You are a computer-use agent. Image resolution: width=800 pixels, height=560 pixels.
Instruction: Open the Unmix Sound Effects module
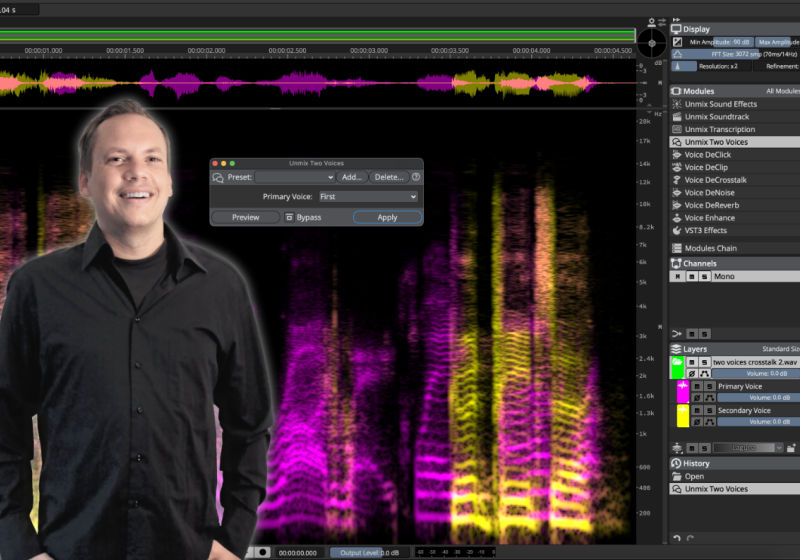(735, 104)
